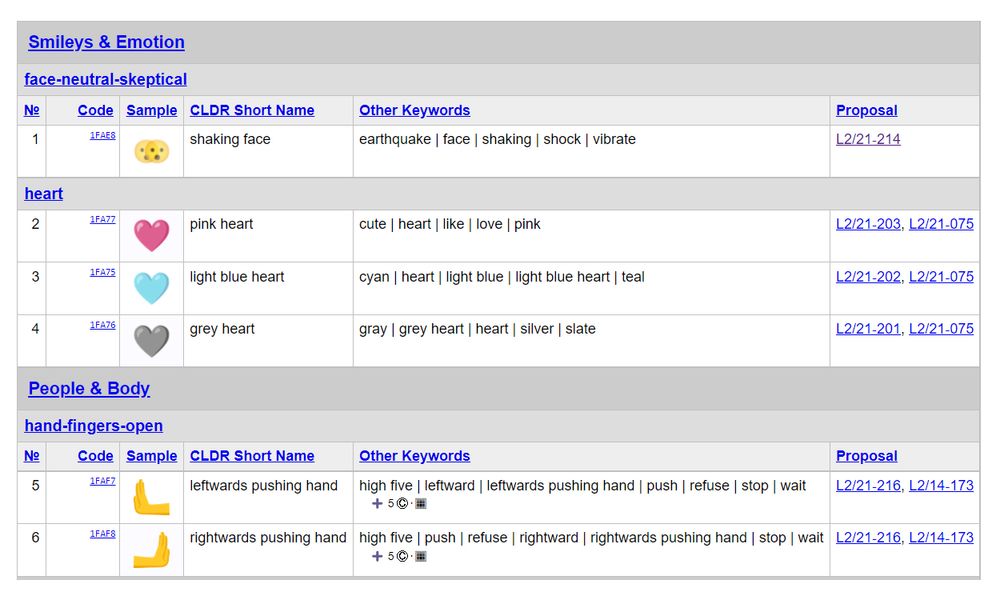Click the leftwards pushing hand emoji sample

[151, 498]
